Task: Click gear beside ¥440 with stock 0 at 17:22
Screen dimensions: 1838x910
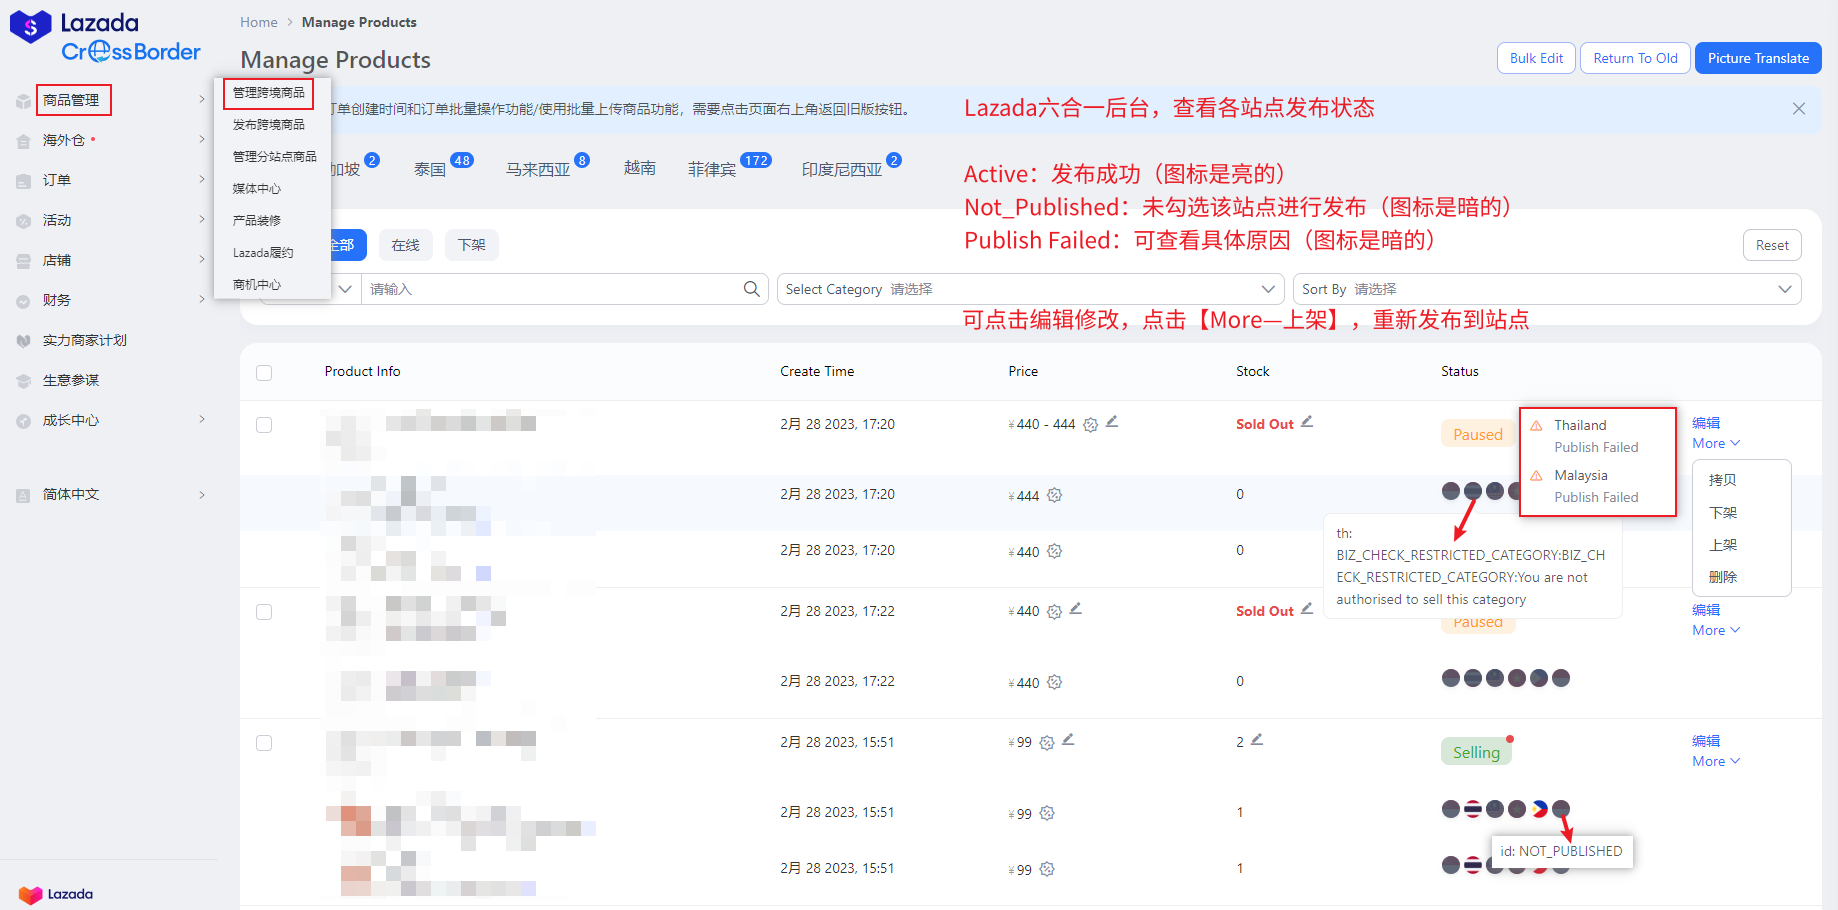Action: (1054, 682)
